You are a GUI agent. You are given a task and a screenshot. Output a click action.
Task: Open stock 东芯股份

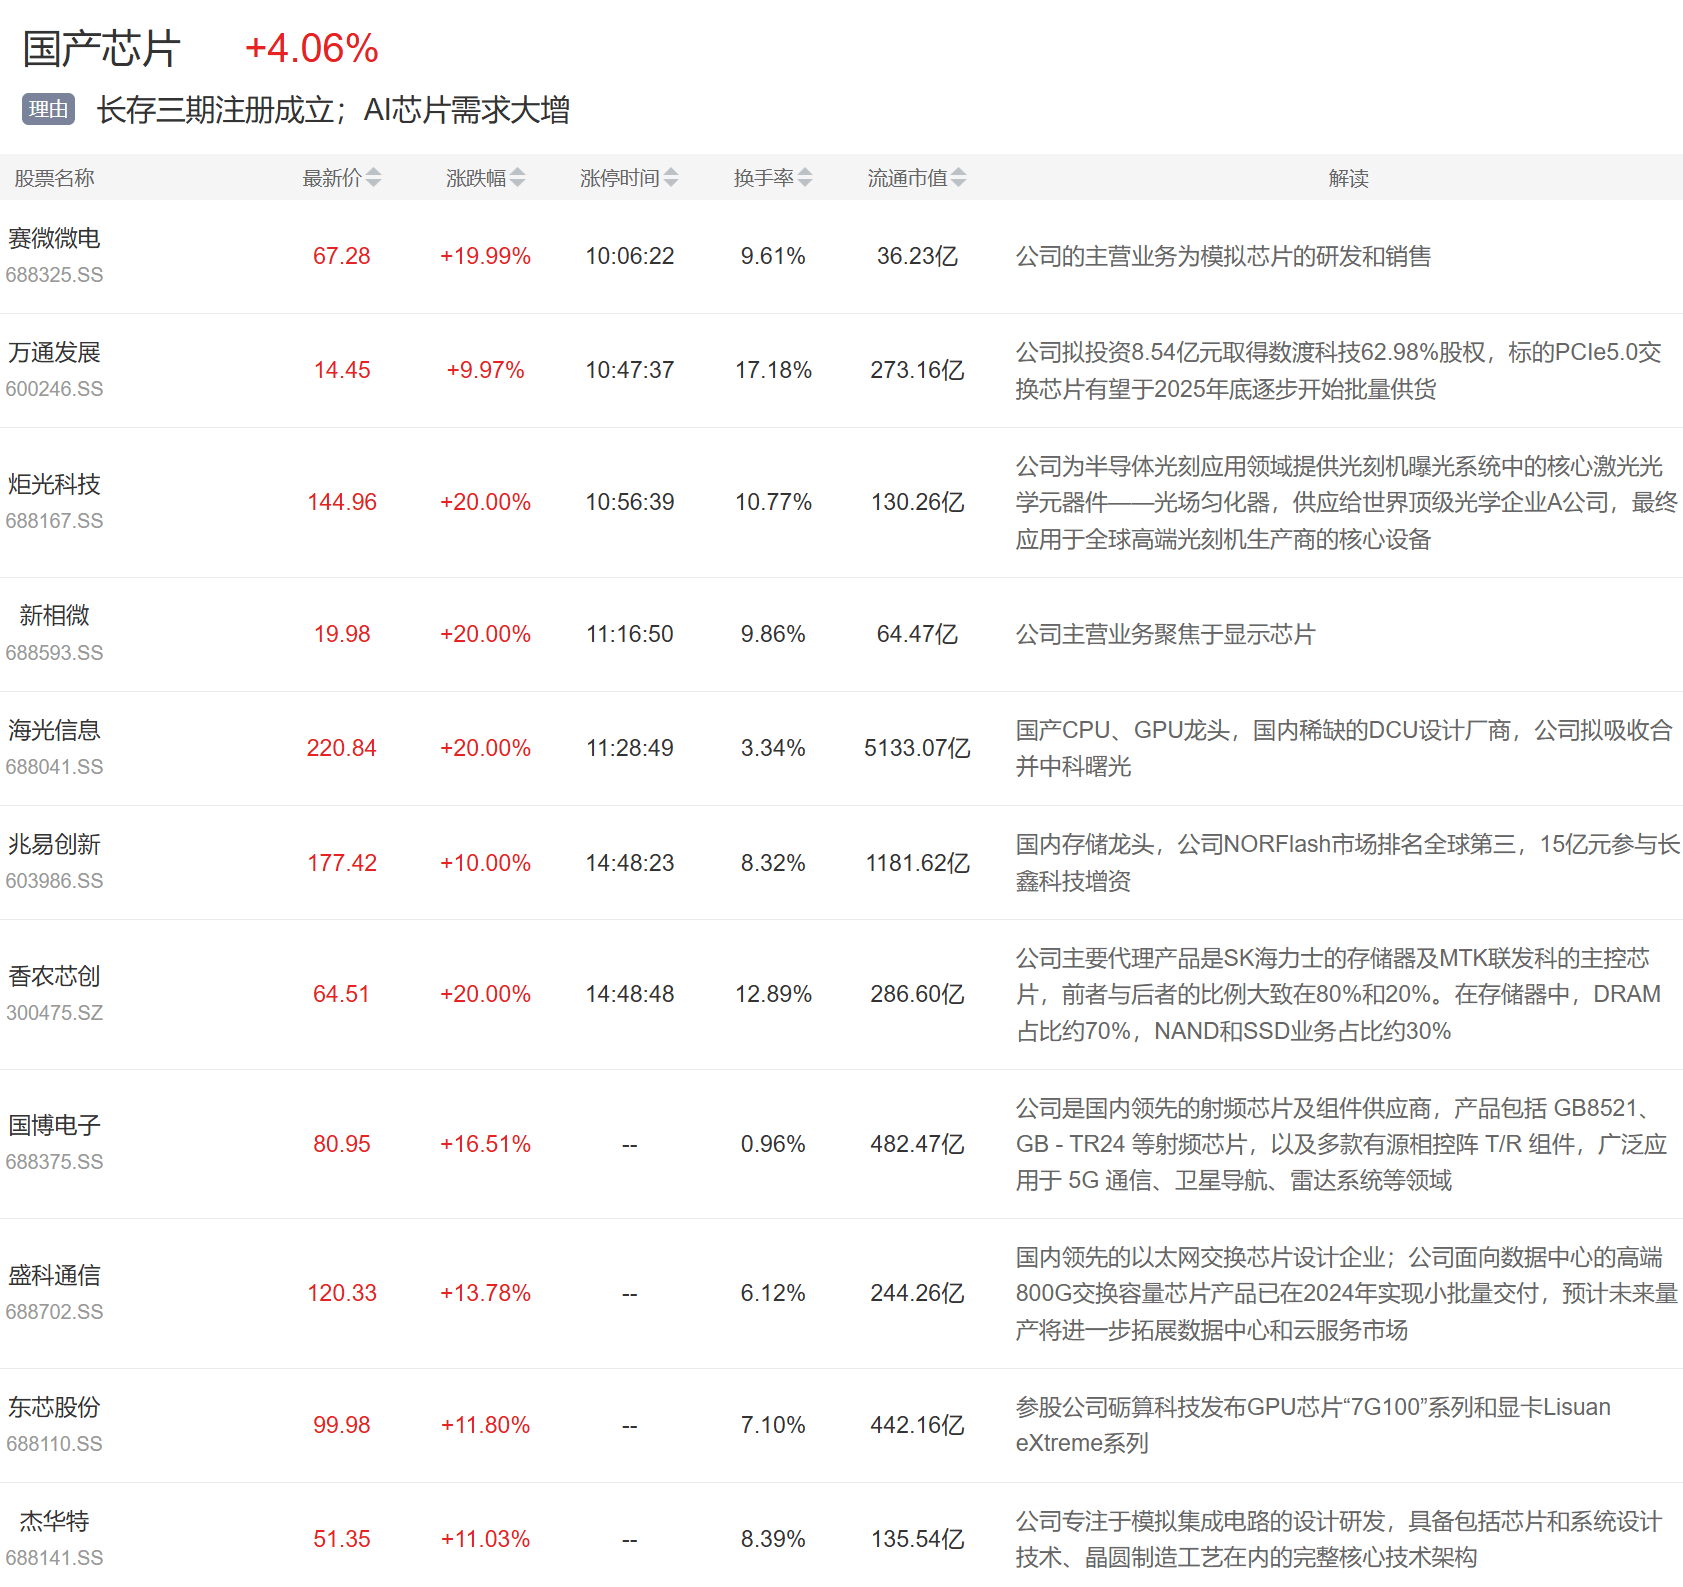pos(54,1407)
